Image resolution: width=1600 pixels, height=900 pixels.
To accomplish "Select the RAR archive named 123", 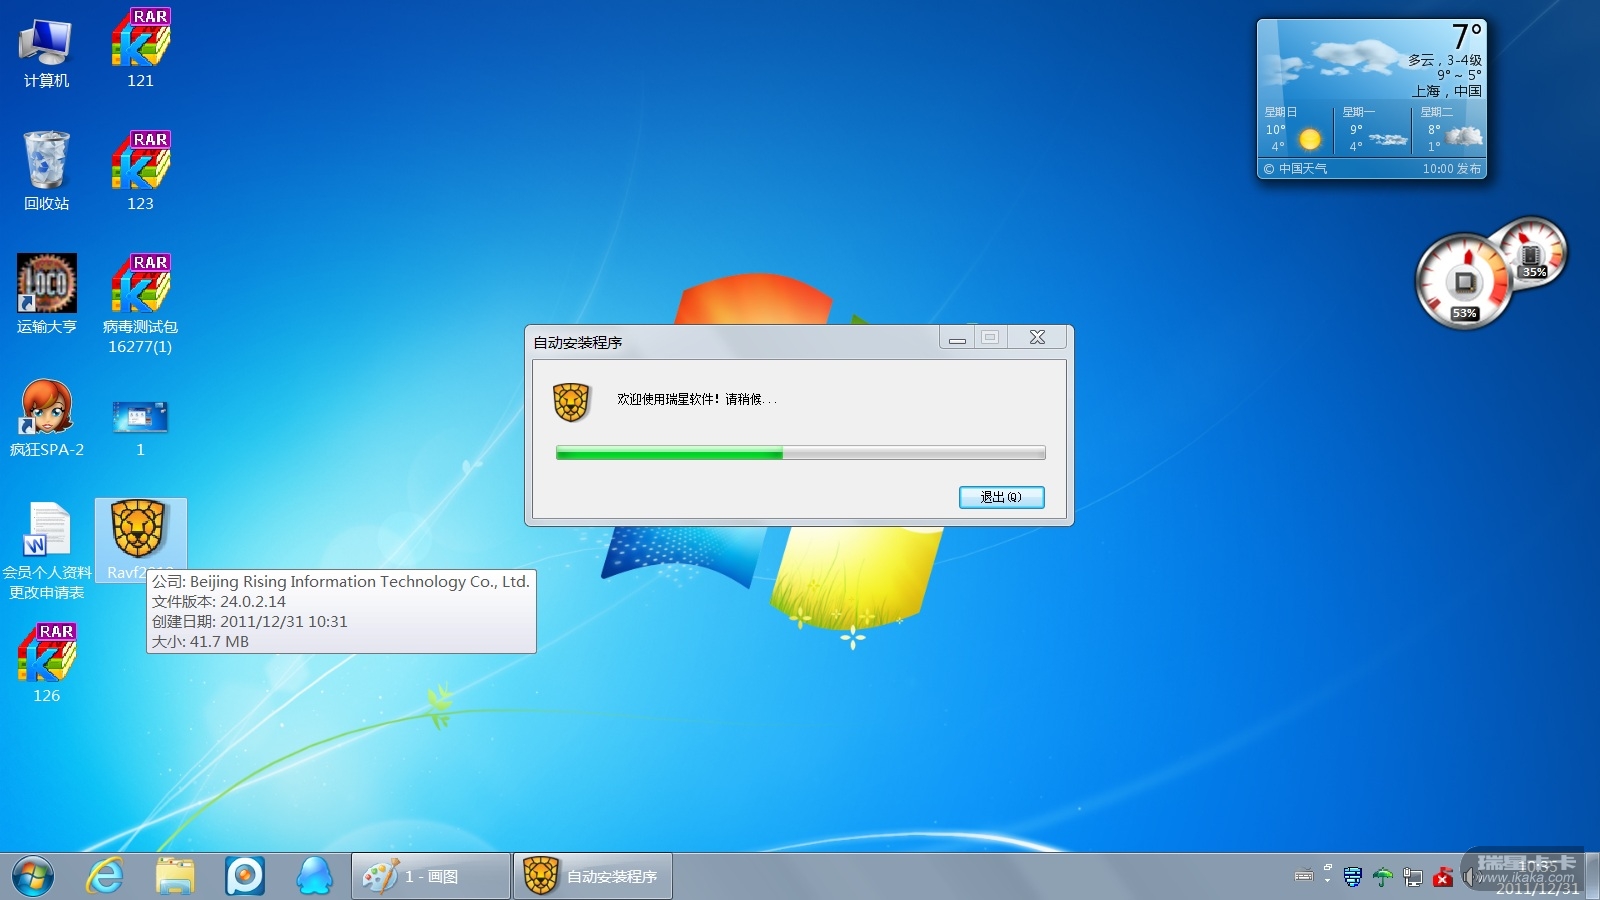I will pyautogui.click(x=140, y=172).
